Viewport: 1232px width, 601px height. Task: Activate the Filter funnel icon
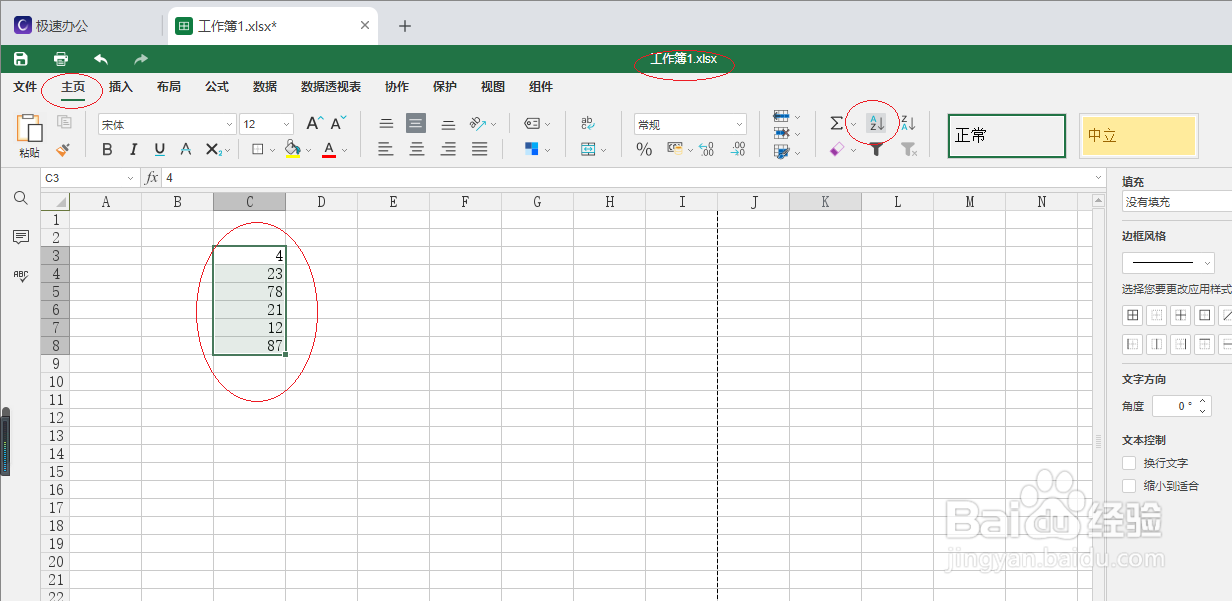pos(875,150)
